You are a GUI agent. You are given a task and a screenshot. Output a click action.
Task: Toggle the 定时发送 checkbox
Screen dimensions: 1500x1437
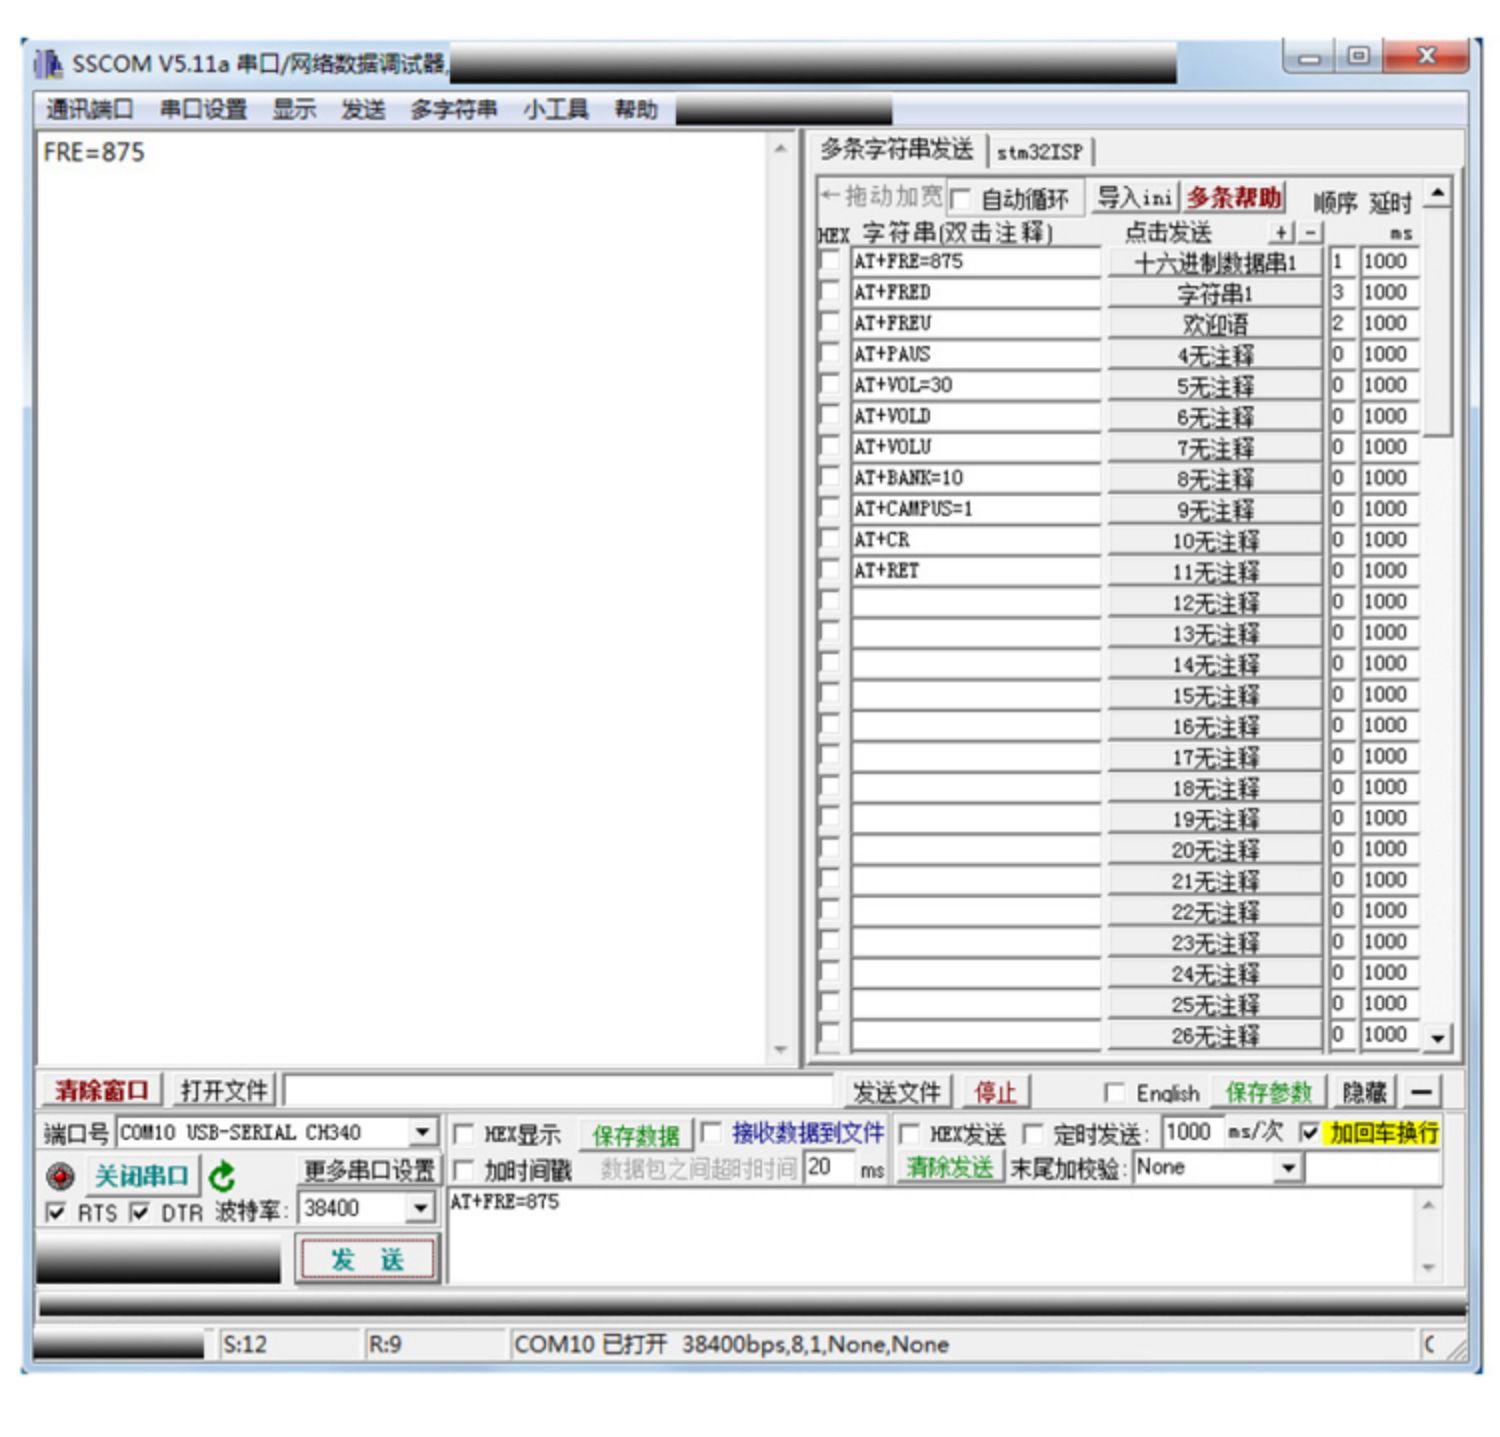click(1033, 1134)
